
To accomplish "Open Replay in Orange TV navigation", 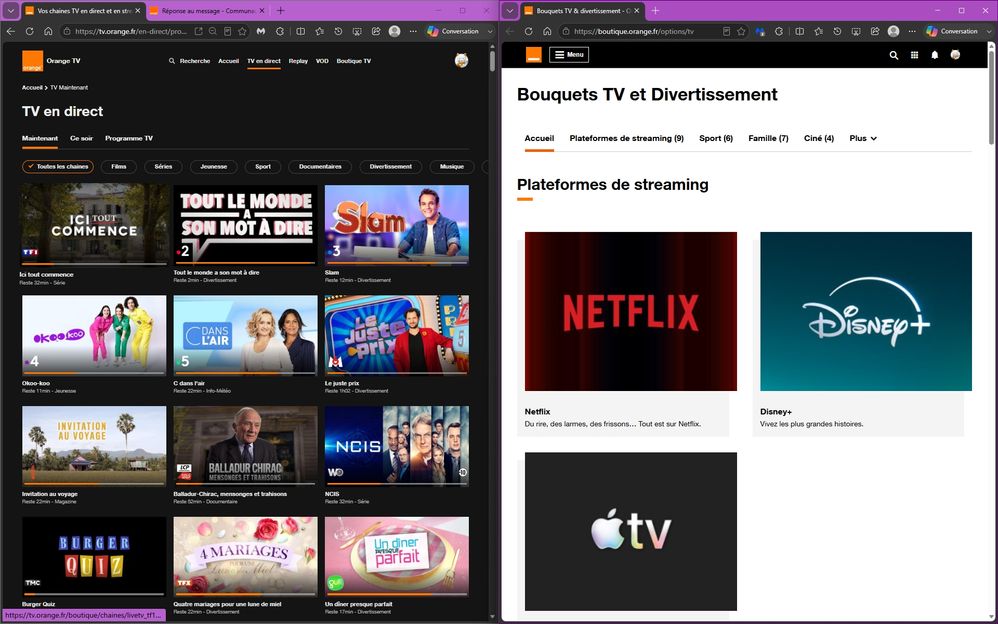I will 298,61.
